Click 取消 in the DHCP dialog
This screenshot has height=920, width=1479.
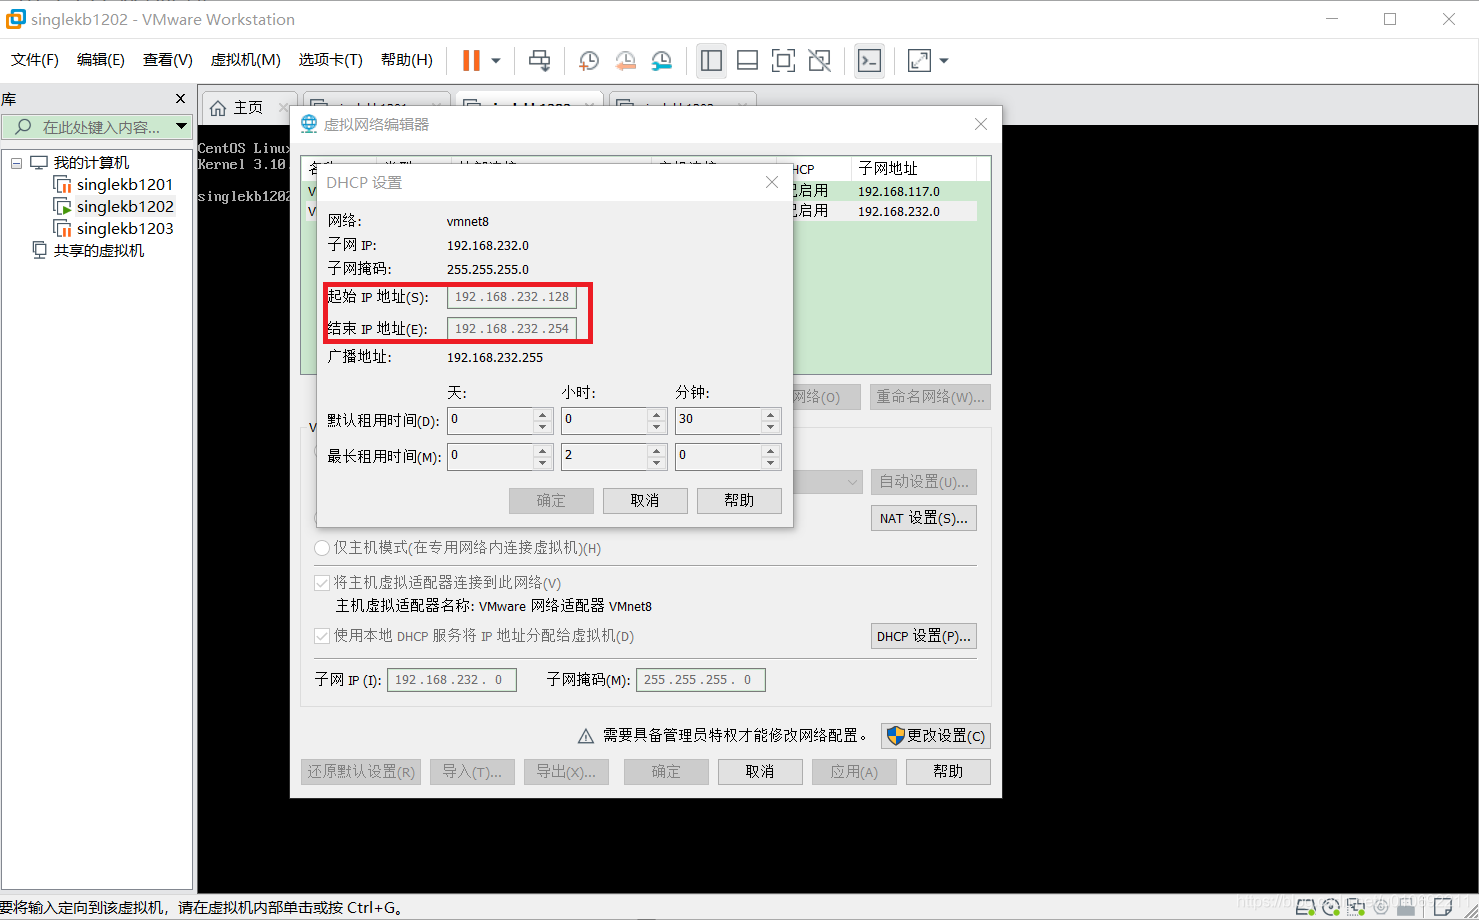click(x=645, y=501)
